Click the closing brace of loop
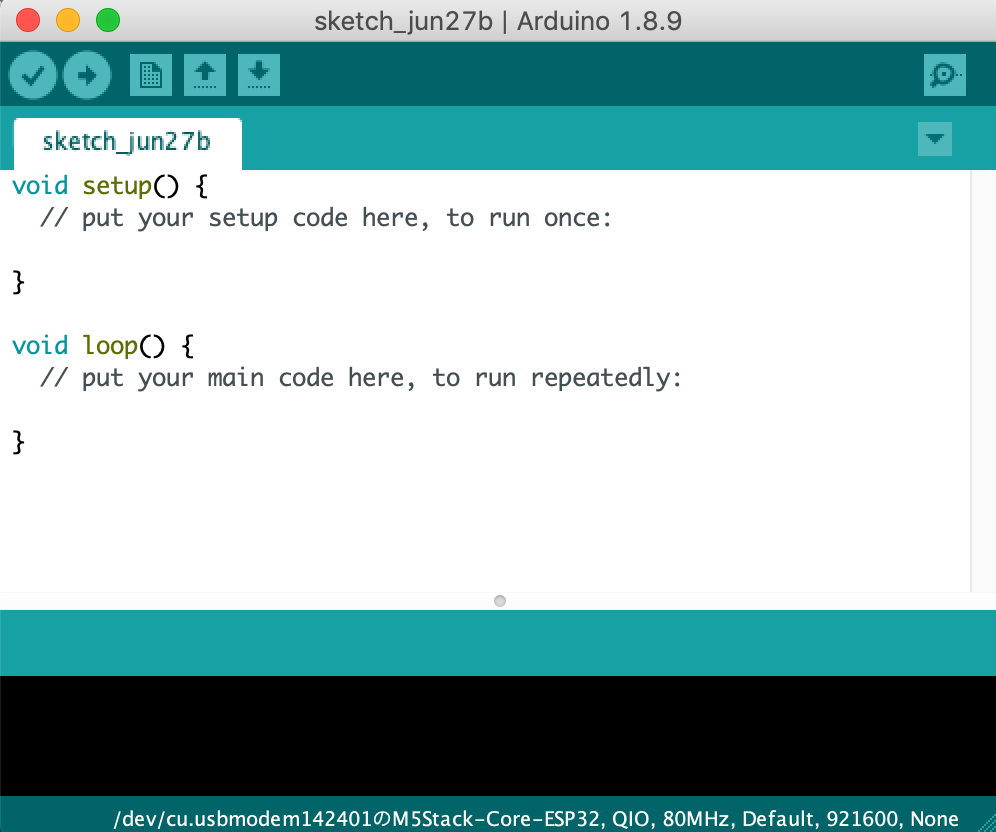996x832 pixels. pyautogui.click(x=18, y=442)
